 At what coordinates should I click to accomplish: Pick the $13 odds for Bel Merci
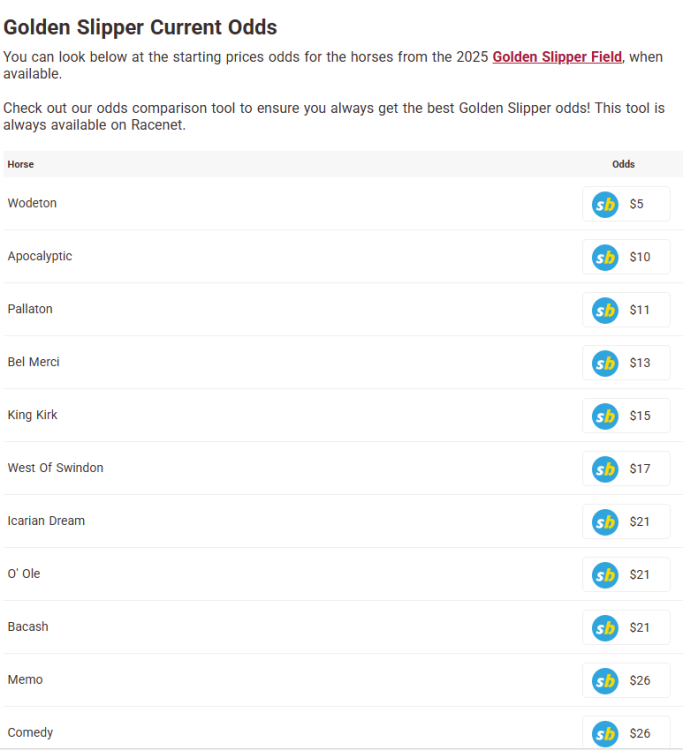[x=640, y=364]
